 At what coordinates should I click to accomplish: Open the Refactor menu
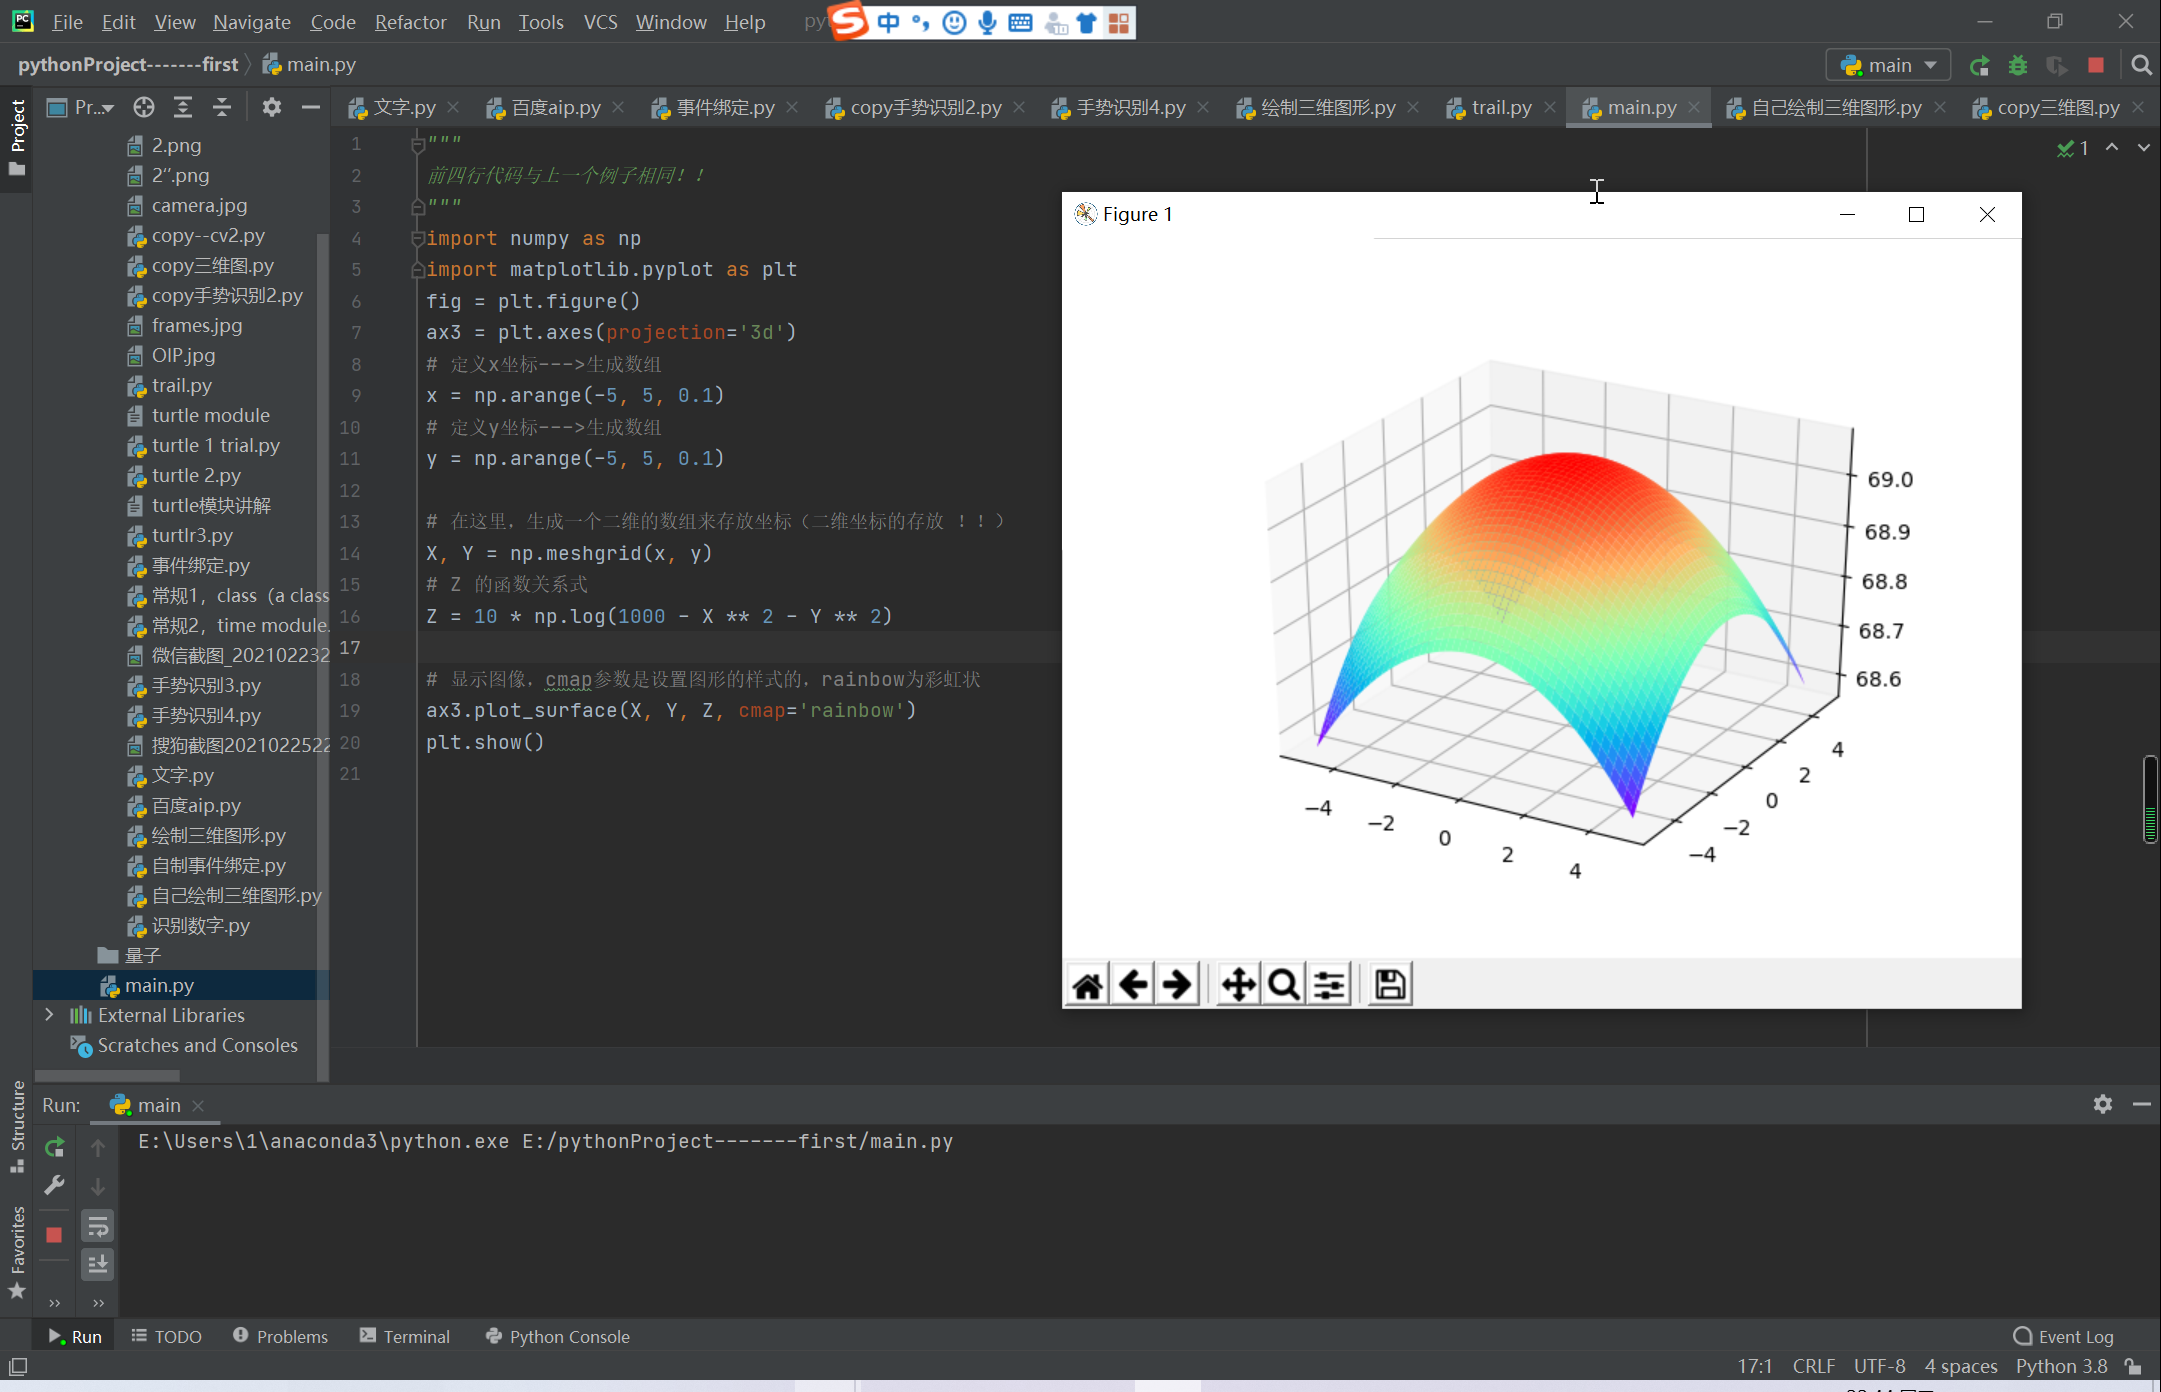(410, 22)
